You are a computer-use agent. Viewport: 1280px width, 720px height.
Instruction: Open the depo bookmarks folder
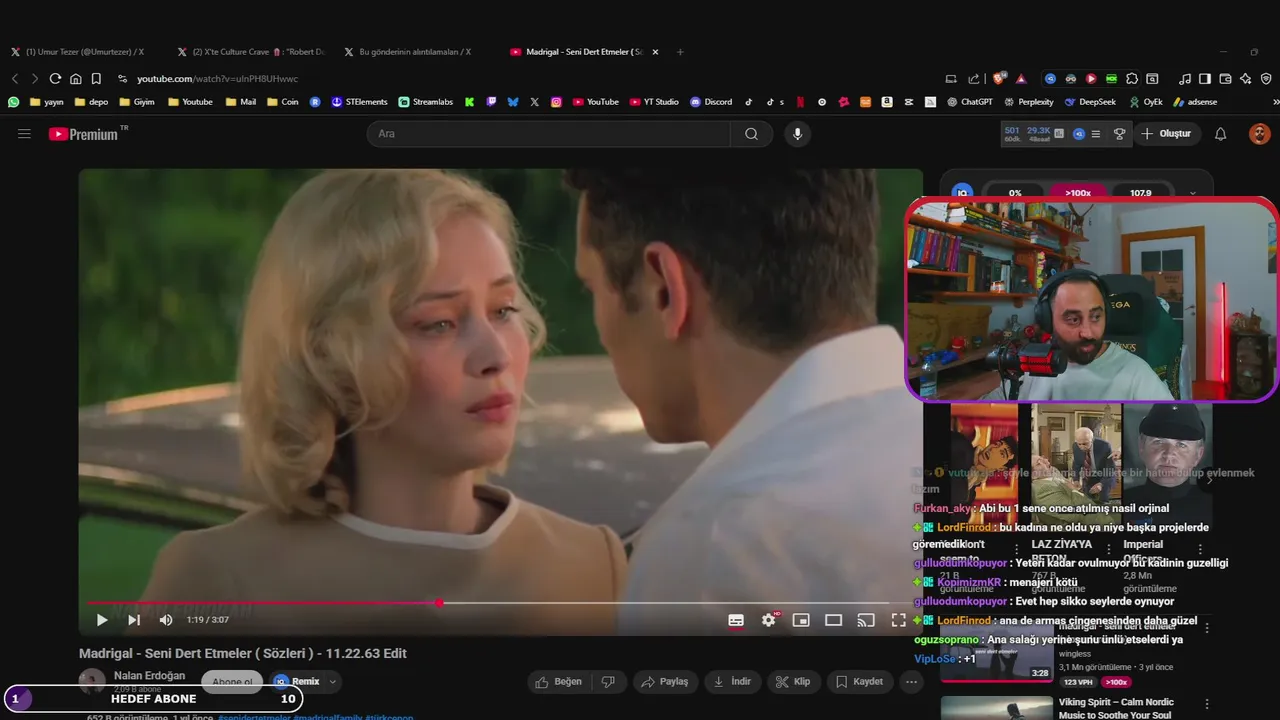coord(91,102)
